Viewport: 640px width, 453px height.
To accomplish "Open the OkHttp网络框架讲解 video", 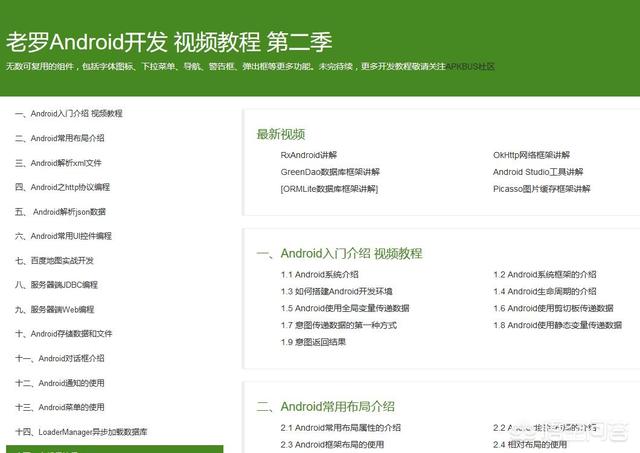I will tap(531, 155).
